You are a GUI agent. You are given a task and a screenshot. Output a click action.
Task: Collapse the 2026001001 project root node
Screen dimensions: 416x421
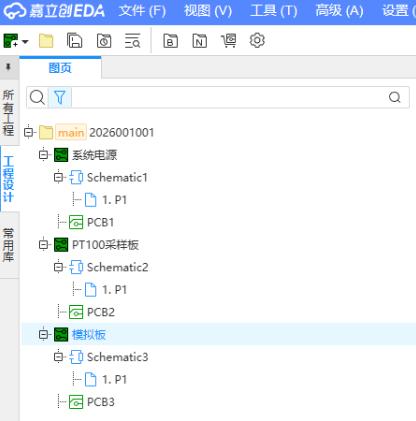pos(29,132)
